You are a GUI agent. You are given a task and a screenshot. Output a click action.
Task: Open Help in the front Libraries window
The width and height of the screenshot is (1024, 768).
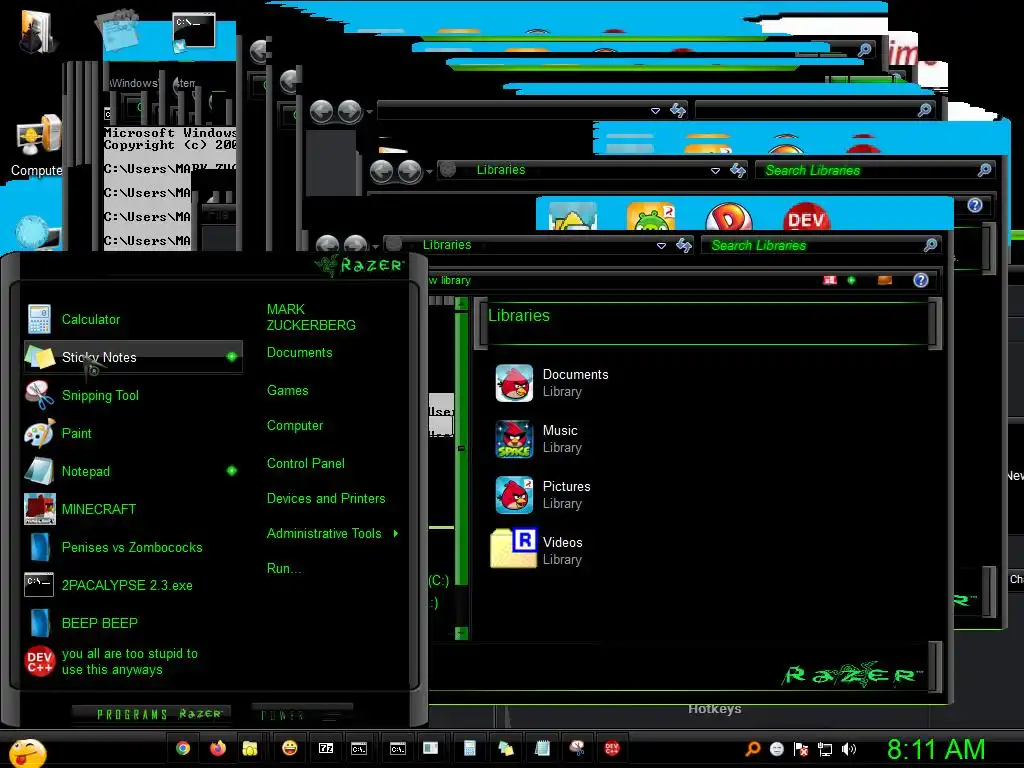click(x=921, y=280)
